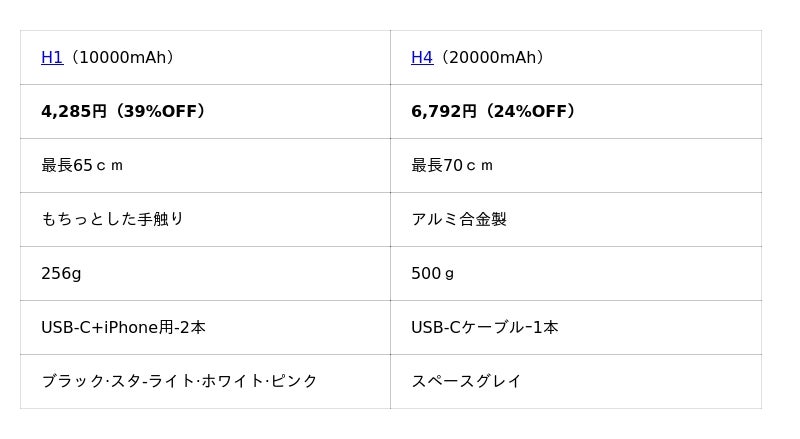
Task: Click the 10000mAh capacity text
Action: click(x=121, y=58)
